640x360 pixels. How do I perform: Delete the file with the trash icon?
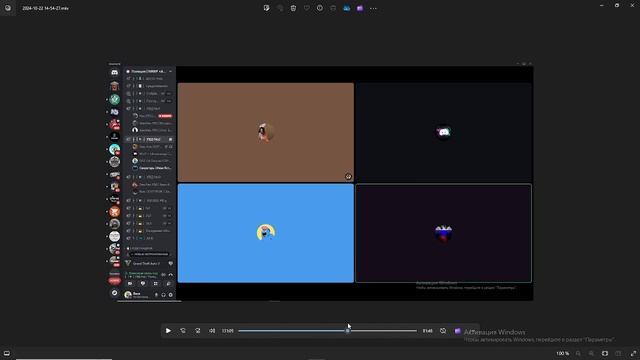pos(293,8)
